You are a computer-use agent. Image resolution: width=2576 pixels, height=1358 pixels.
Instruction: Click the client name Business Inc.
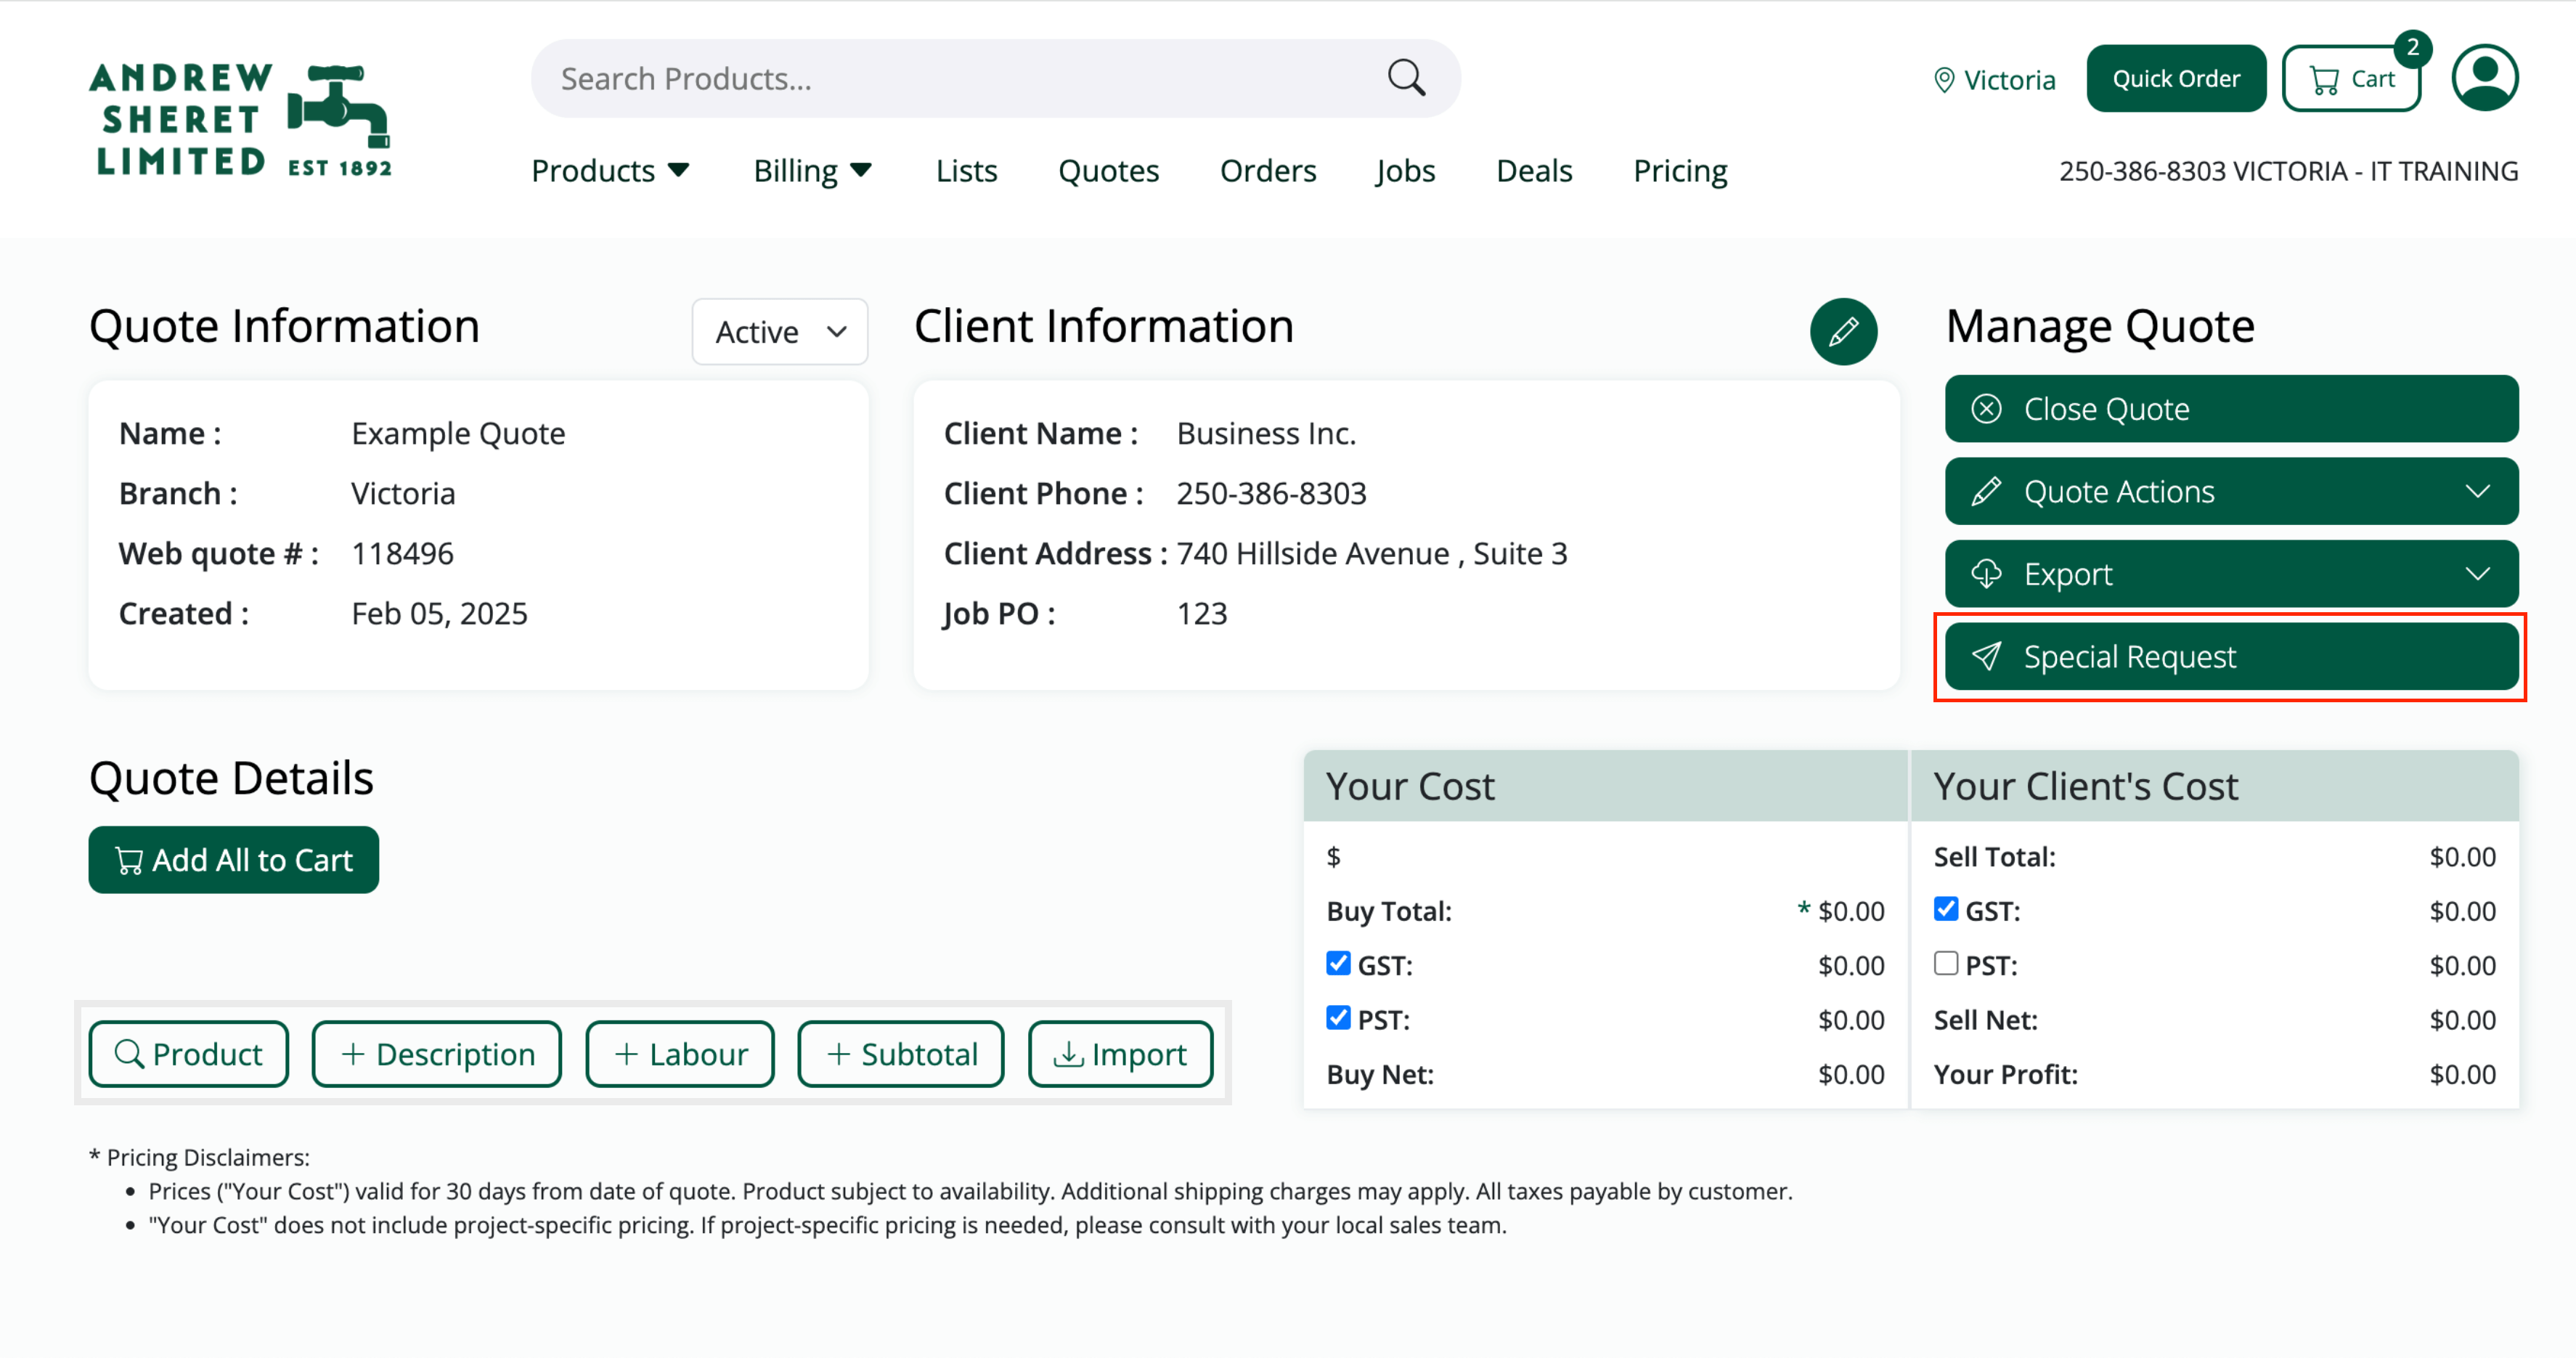point(1266,433)
